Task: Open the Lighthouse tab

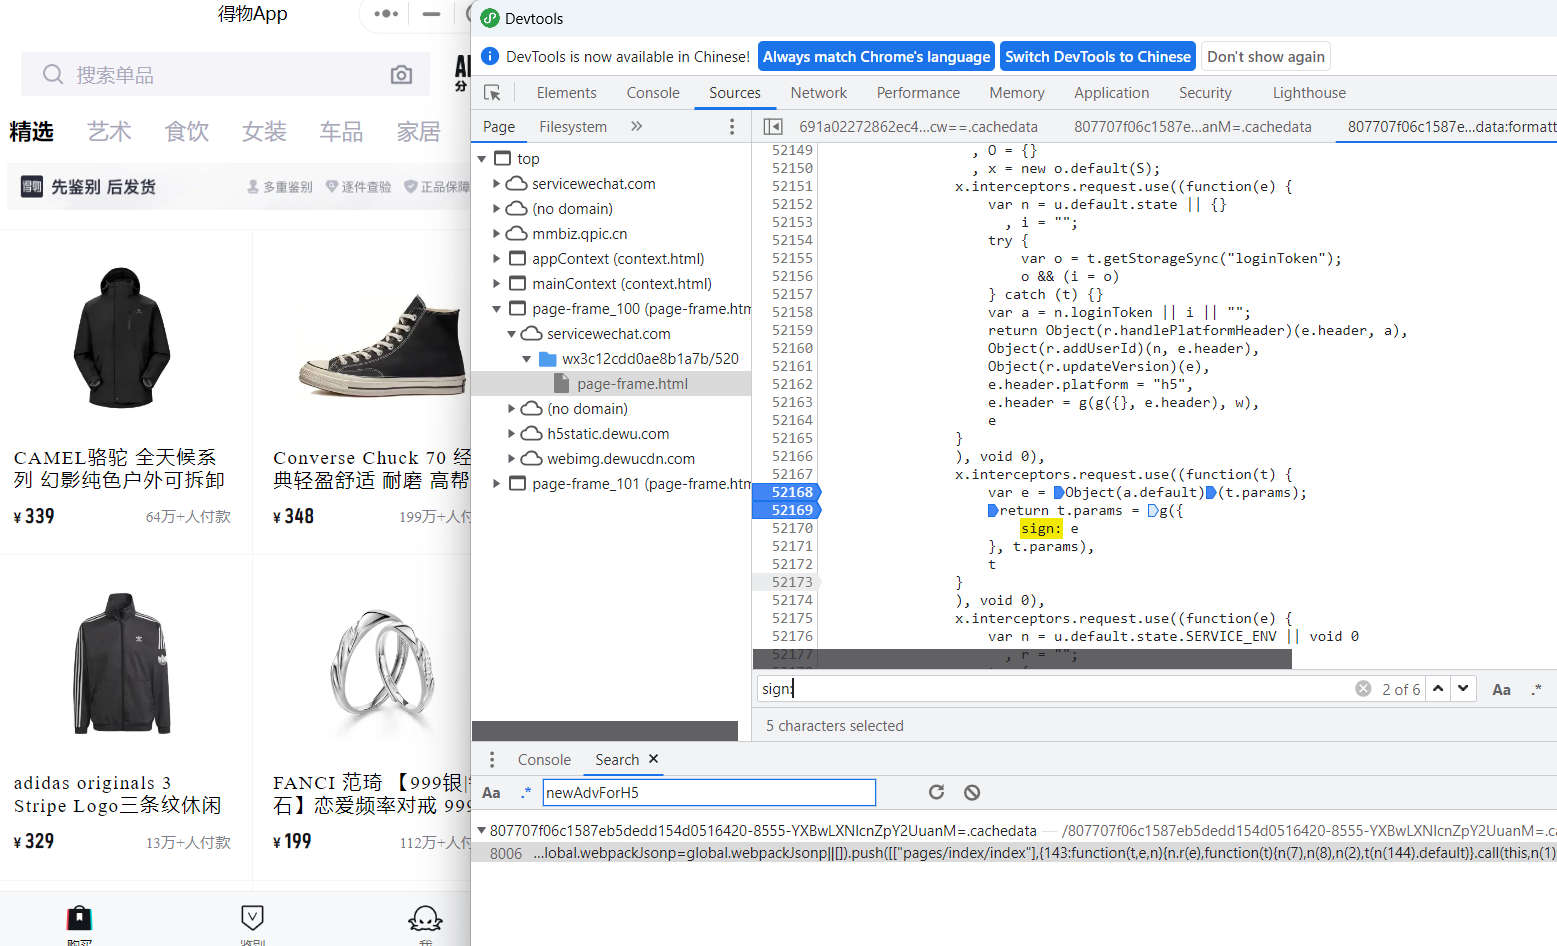Action: 1309,93
